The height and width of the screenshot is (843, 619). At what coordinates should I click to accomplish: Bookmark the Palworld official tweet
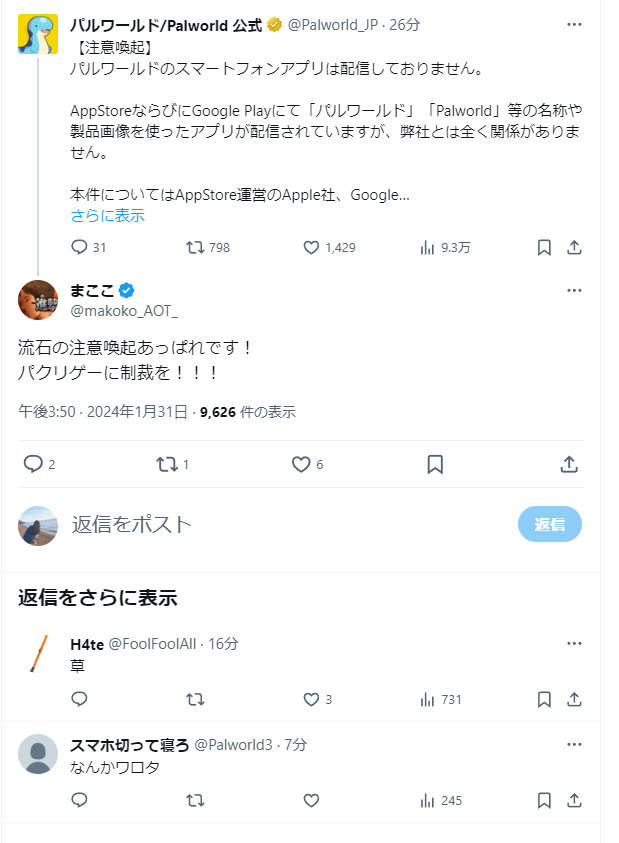click(x=544, y=247)
